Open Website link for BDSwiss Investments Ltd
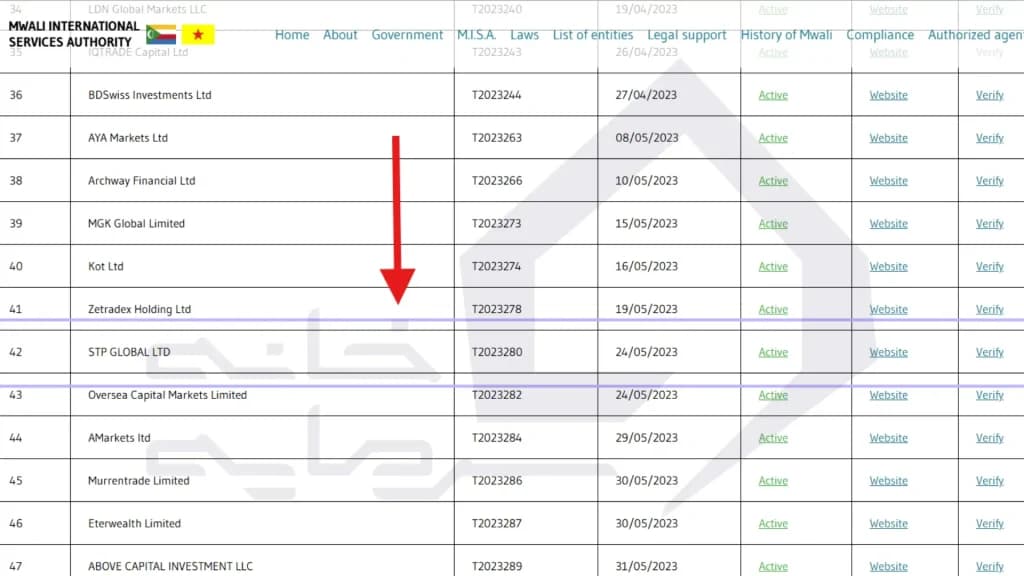Viewport: 1024px width, 576px height. [x=888, y=95]
